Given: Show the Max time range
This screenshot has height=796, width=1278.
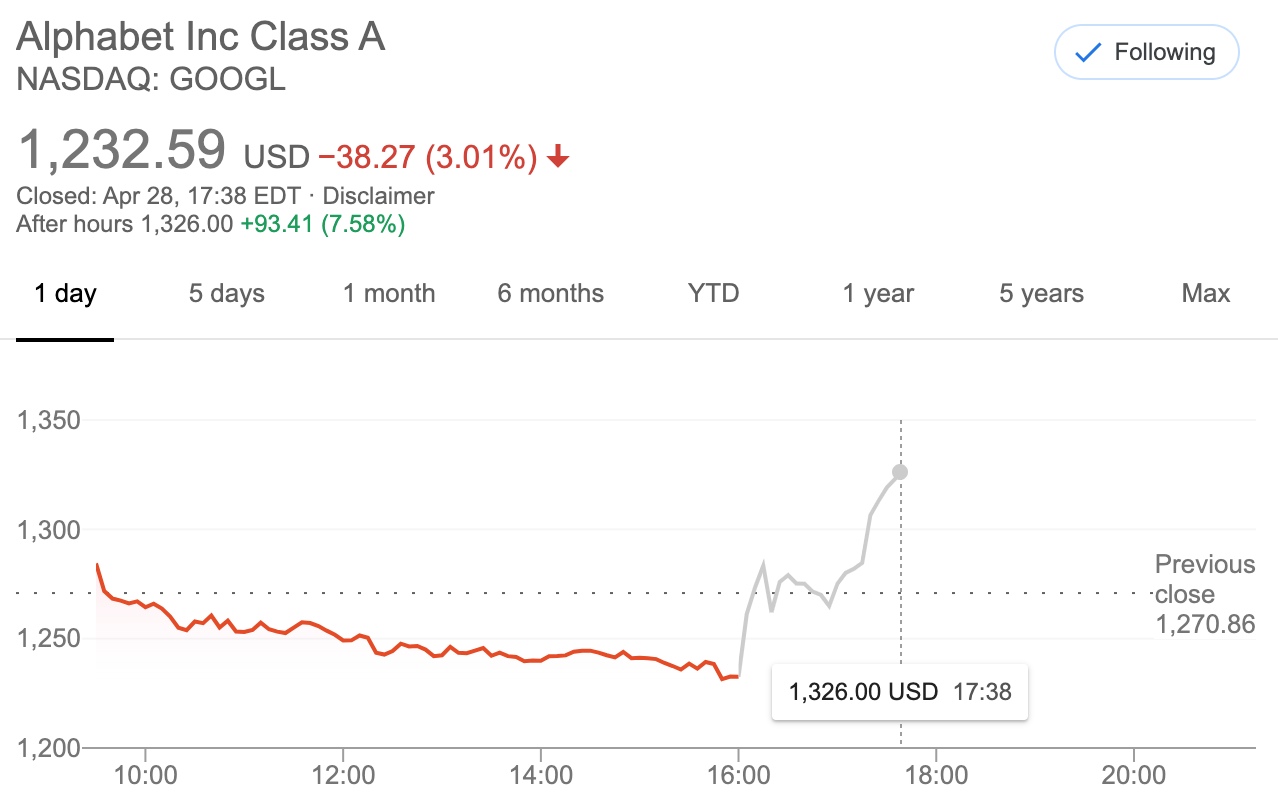Looking at the screenshot, I should (1206, 293).
